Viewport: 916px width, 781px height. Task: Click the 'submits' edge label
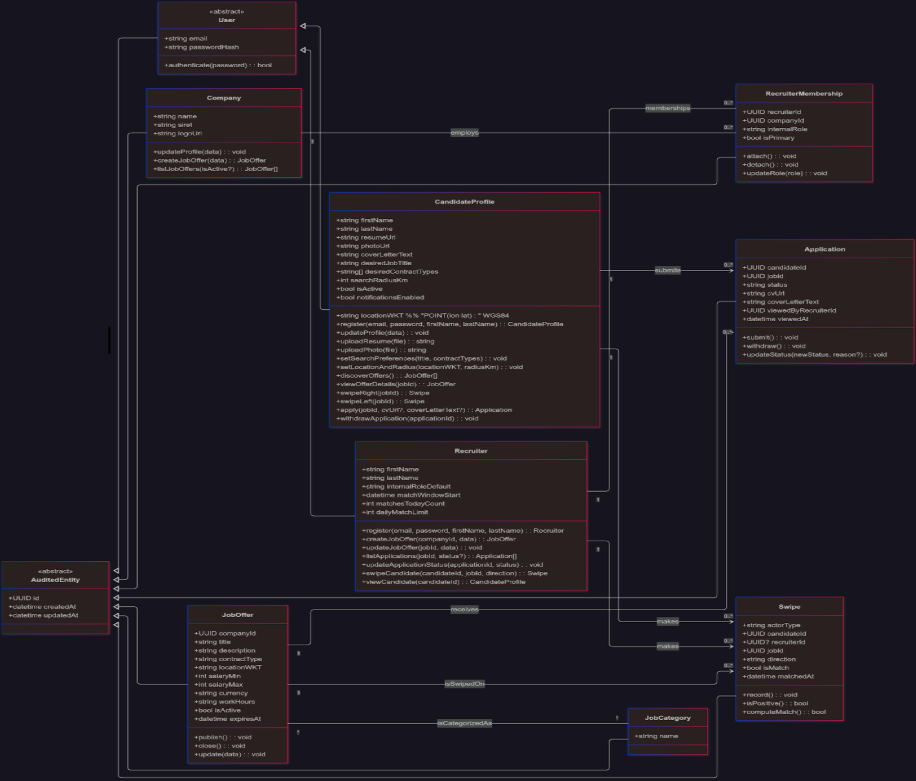pos(667,270)
